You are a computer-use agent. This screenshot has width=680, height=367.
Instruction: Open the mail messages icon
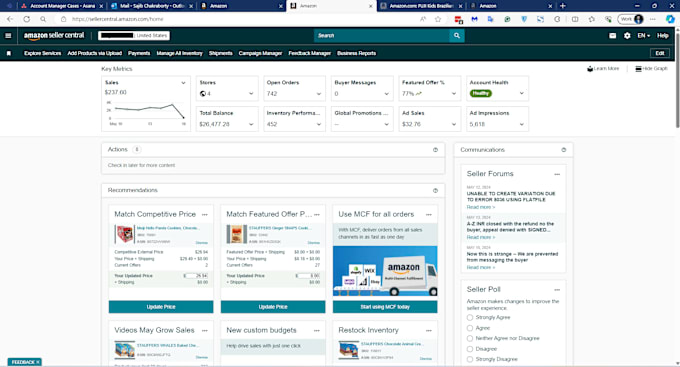[x=612, y=36]
